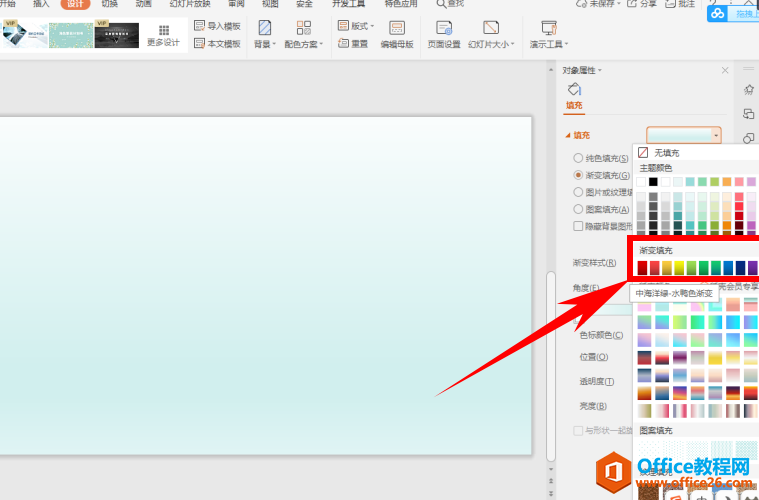Select the paint bucket Fill icon

point(574,90)
